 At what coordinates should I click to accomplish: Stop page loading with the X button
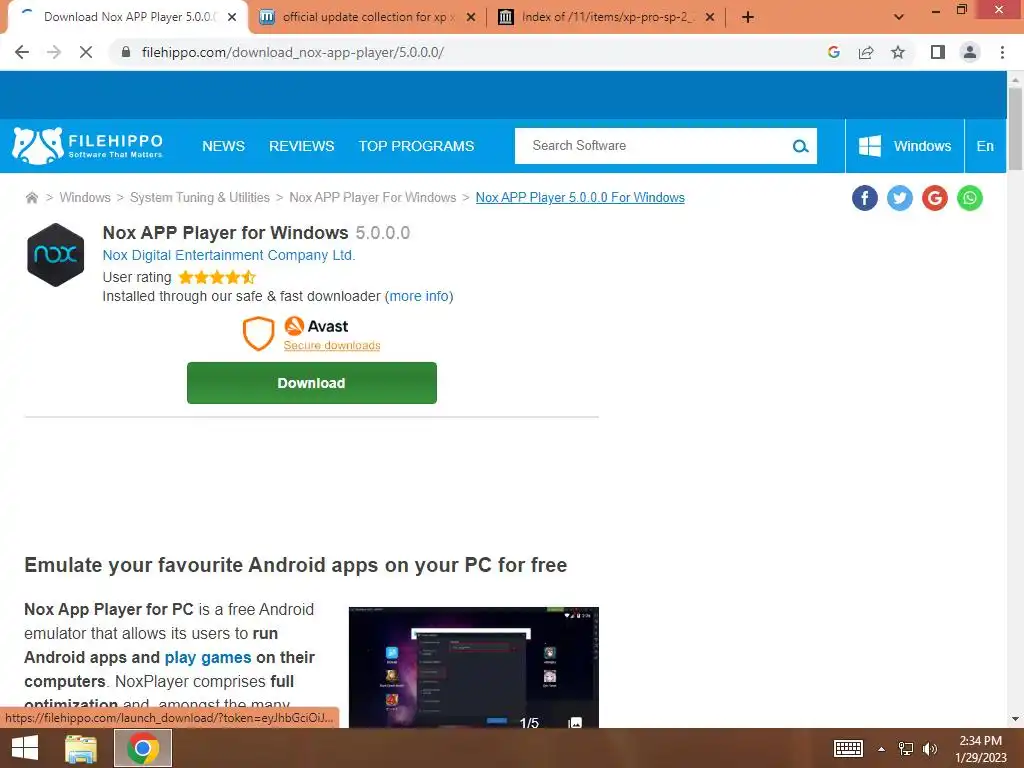point(86,52)
